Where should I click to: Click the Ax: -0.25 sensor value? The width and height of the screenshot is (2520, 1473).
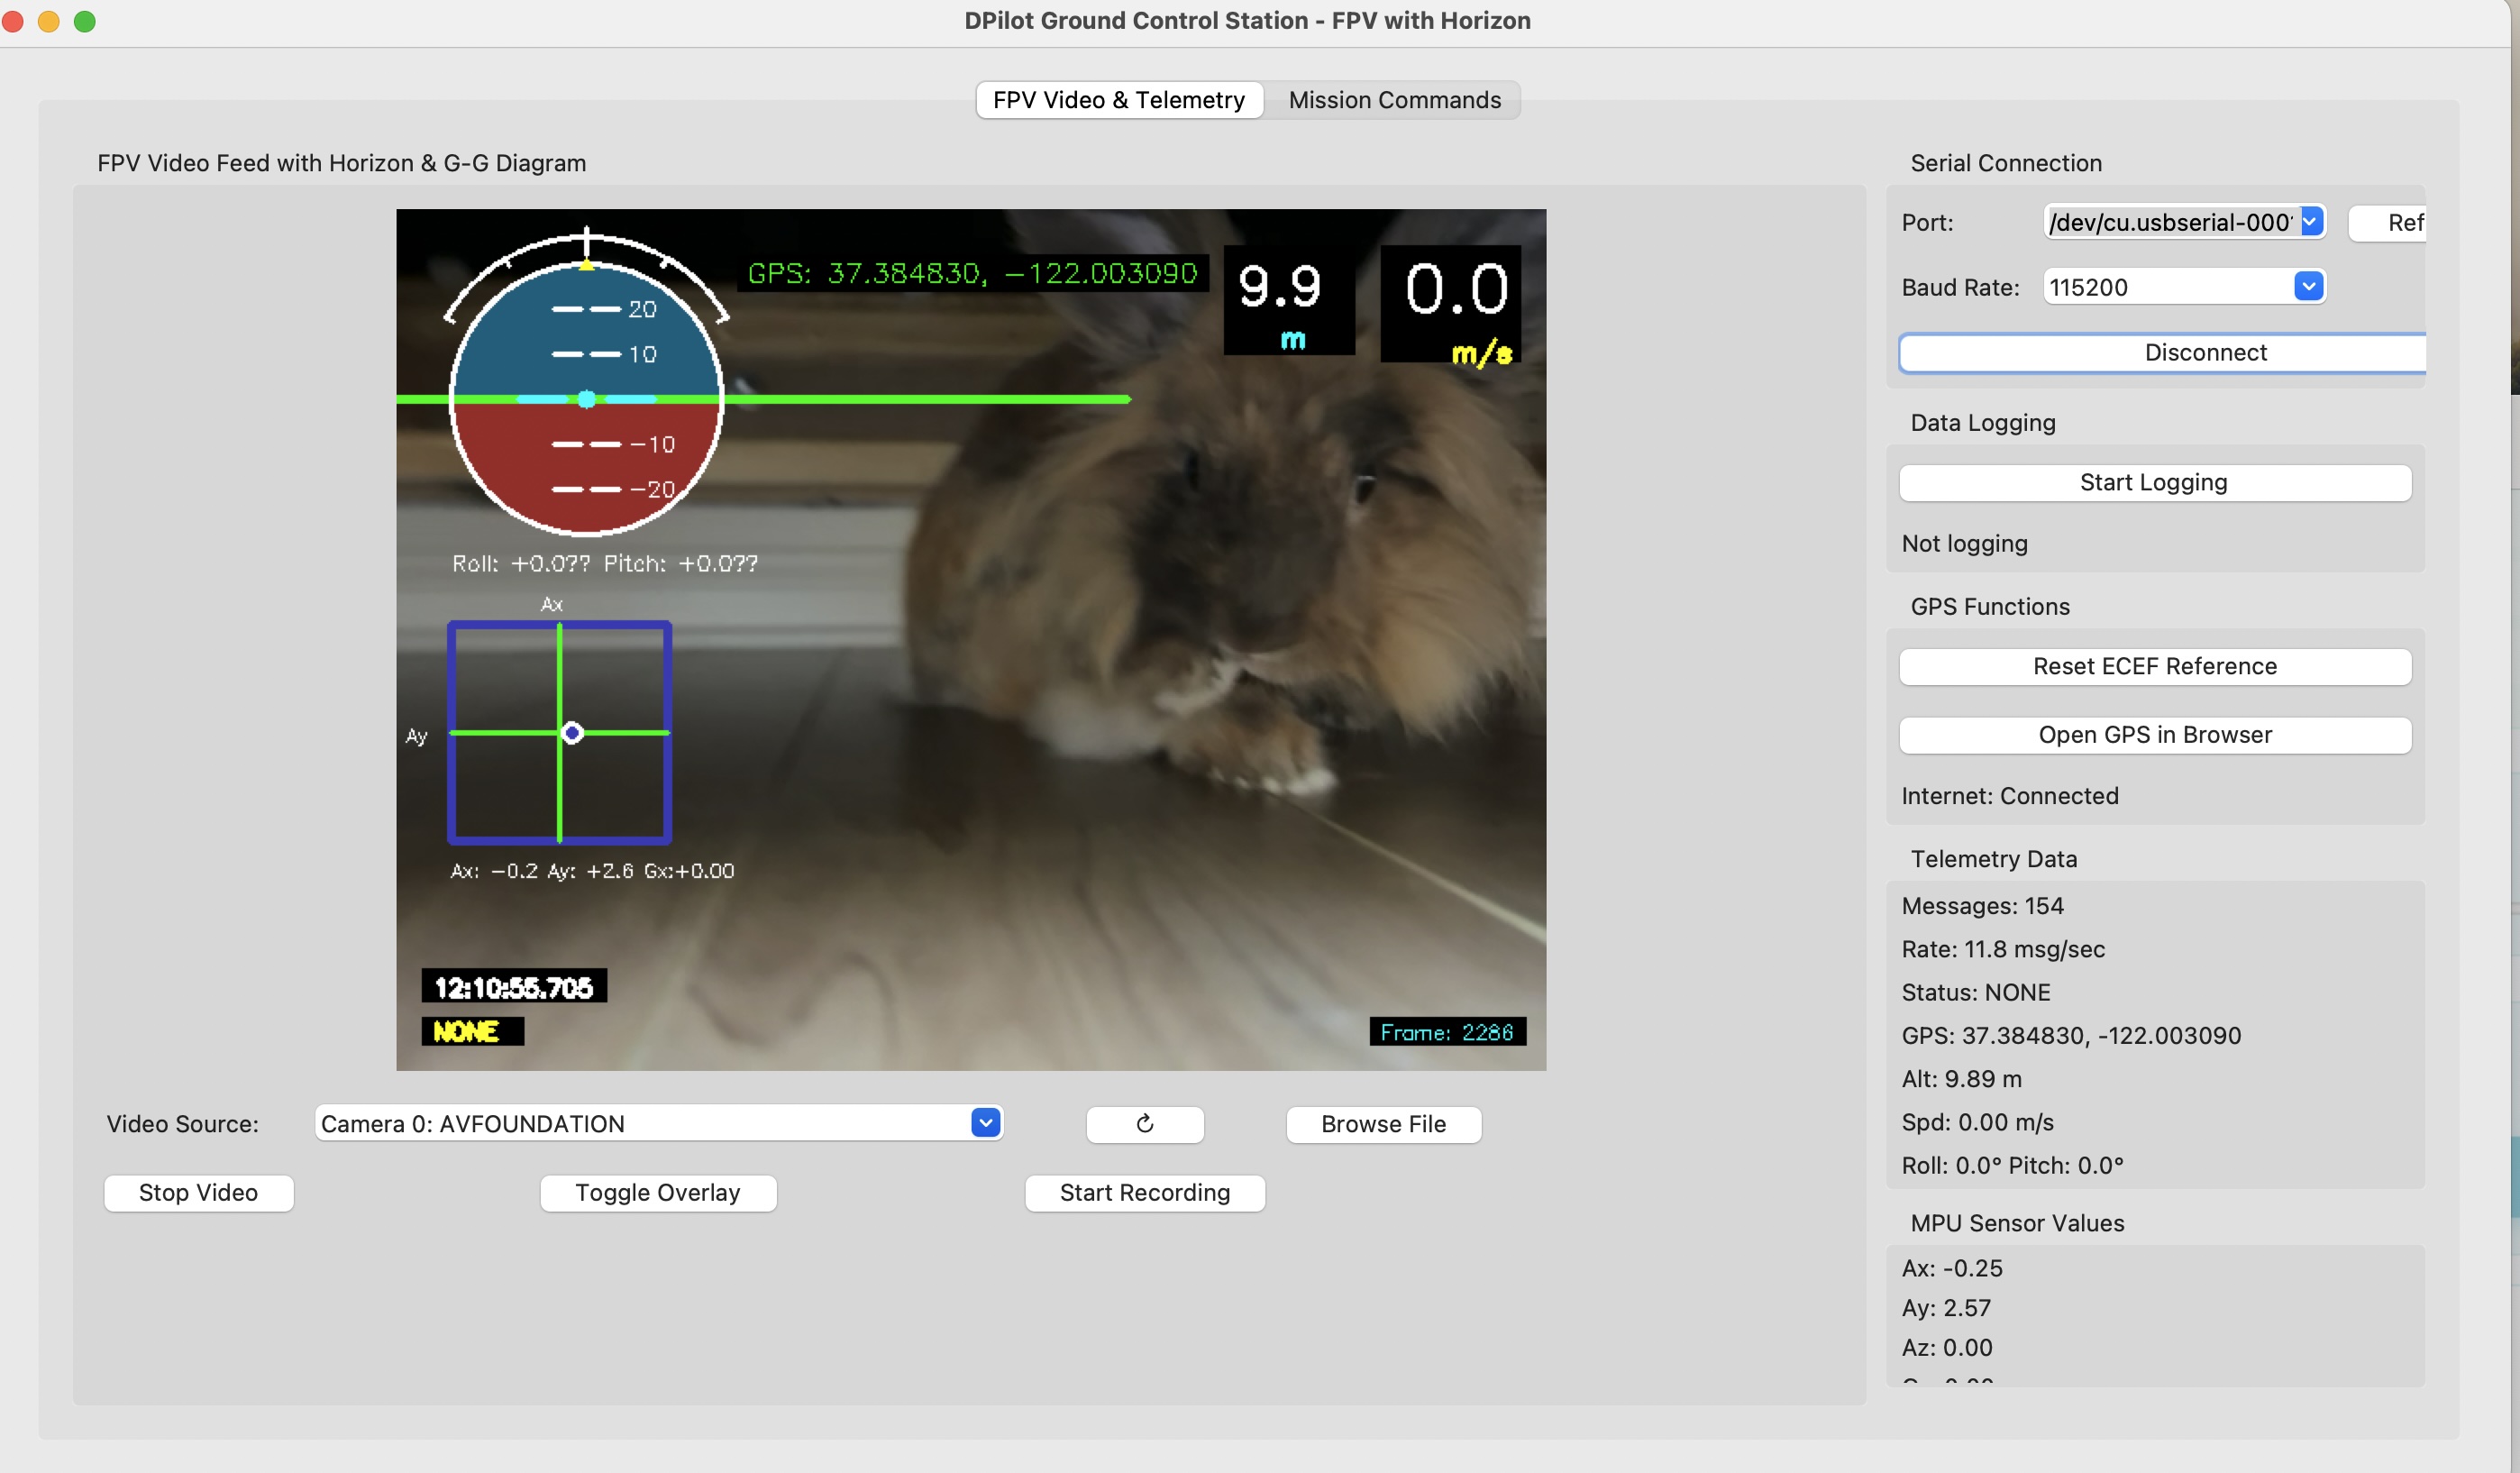pyautogui.click(x=1951, y=1268)
